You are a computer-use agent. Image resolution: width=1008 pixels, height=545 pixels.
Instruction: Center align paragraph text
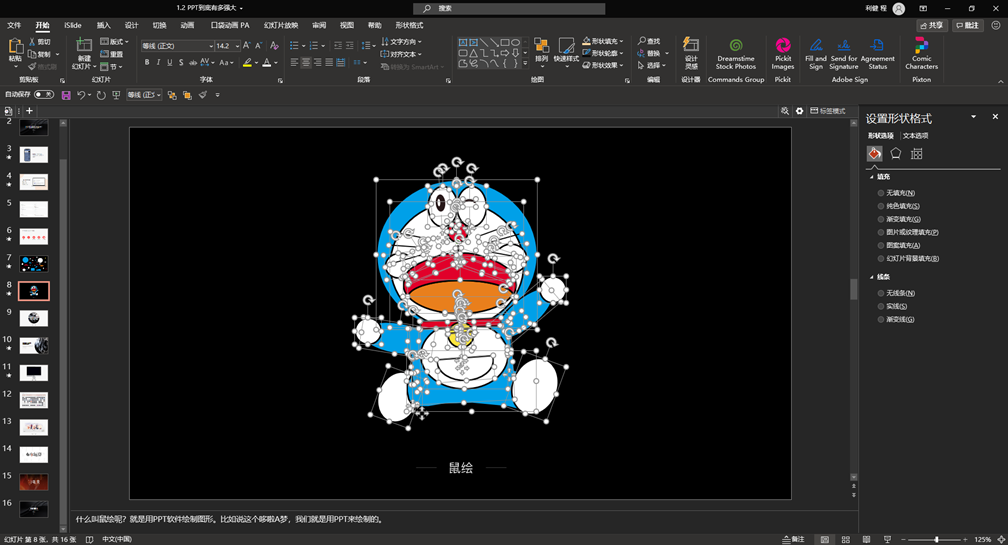click(x=306, y=62)
